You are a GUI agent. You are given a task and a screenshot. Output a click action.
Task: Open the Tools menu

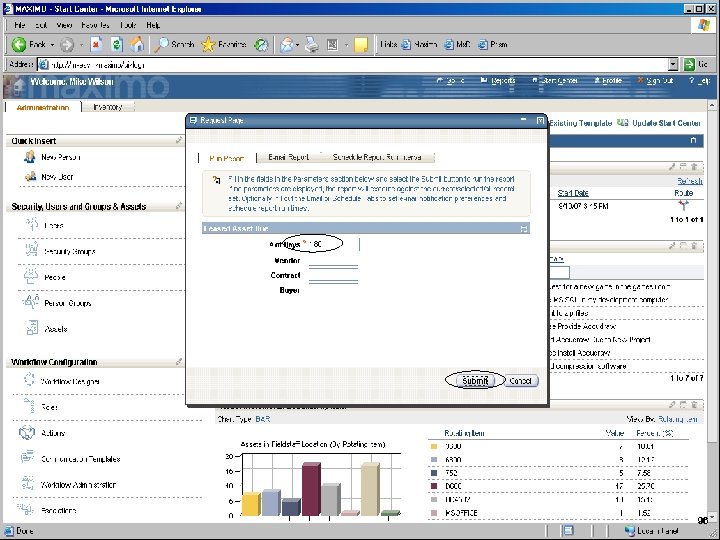coord(128,25)
